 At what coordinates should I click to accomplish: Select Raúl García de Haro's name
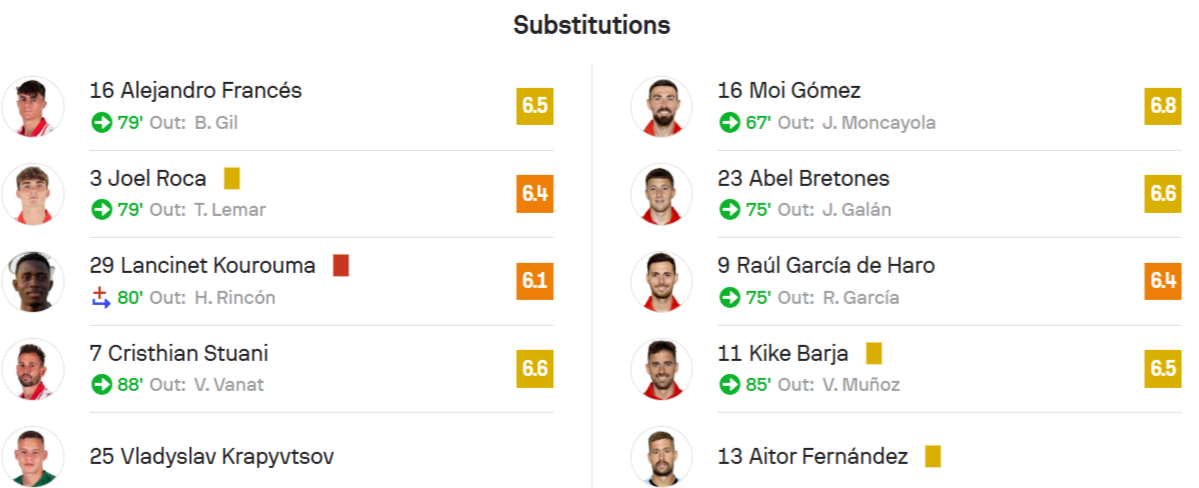(x=826, y=266)
